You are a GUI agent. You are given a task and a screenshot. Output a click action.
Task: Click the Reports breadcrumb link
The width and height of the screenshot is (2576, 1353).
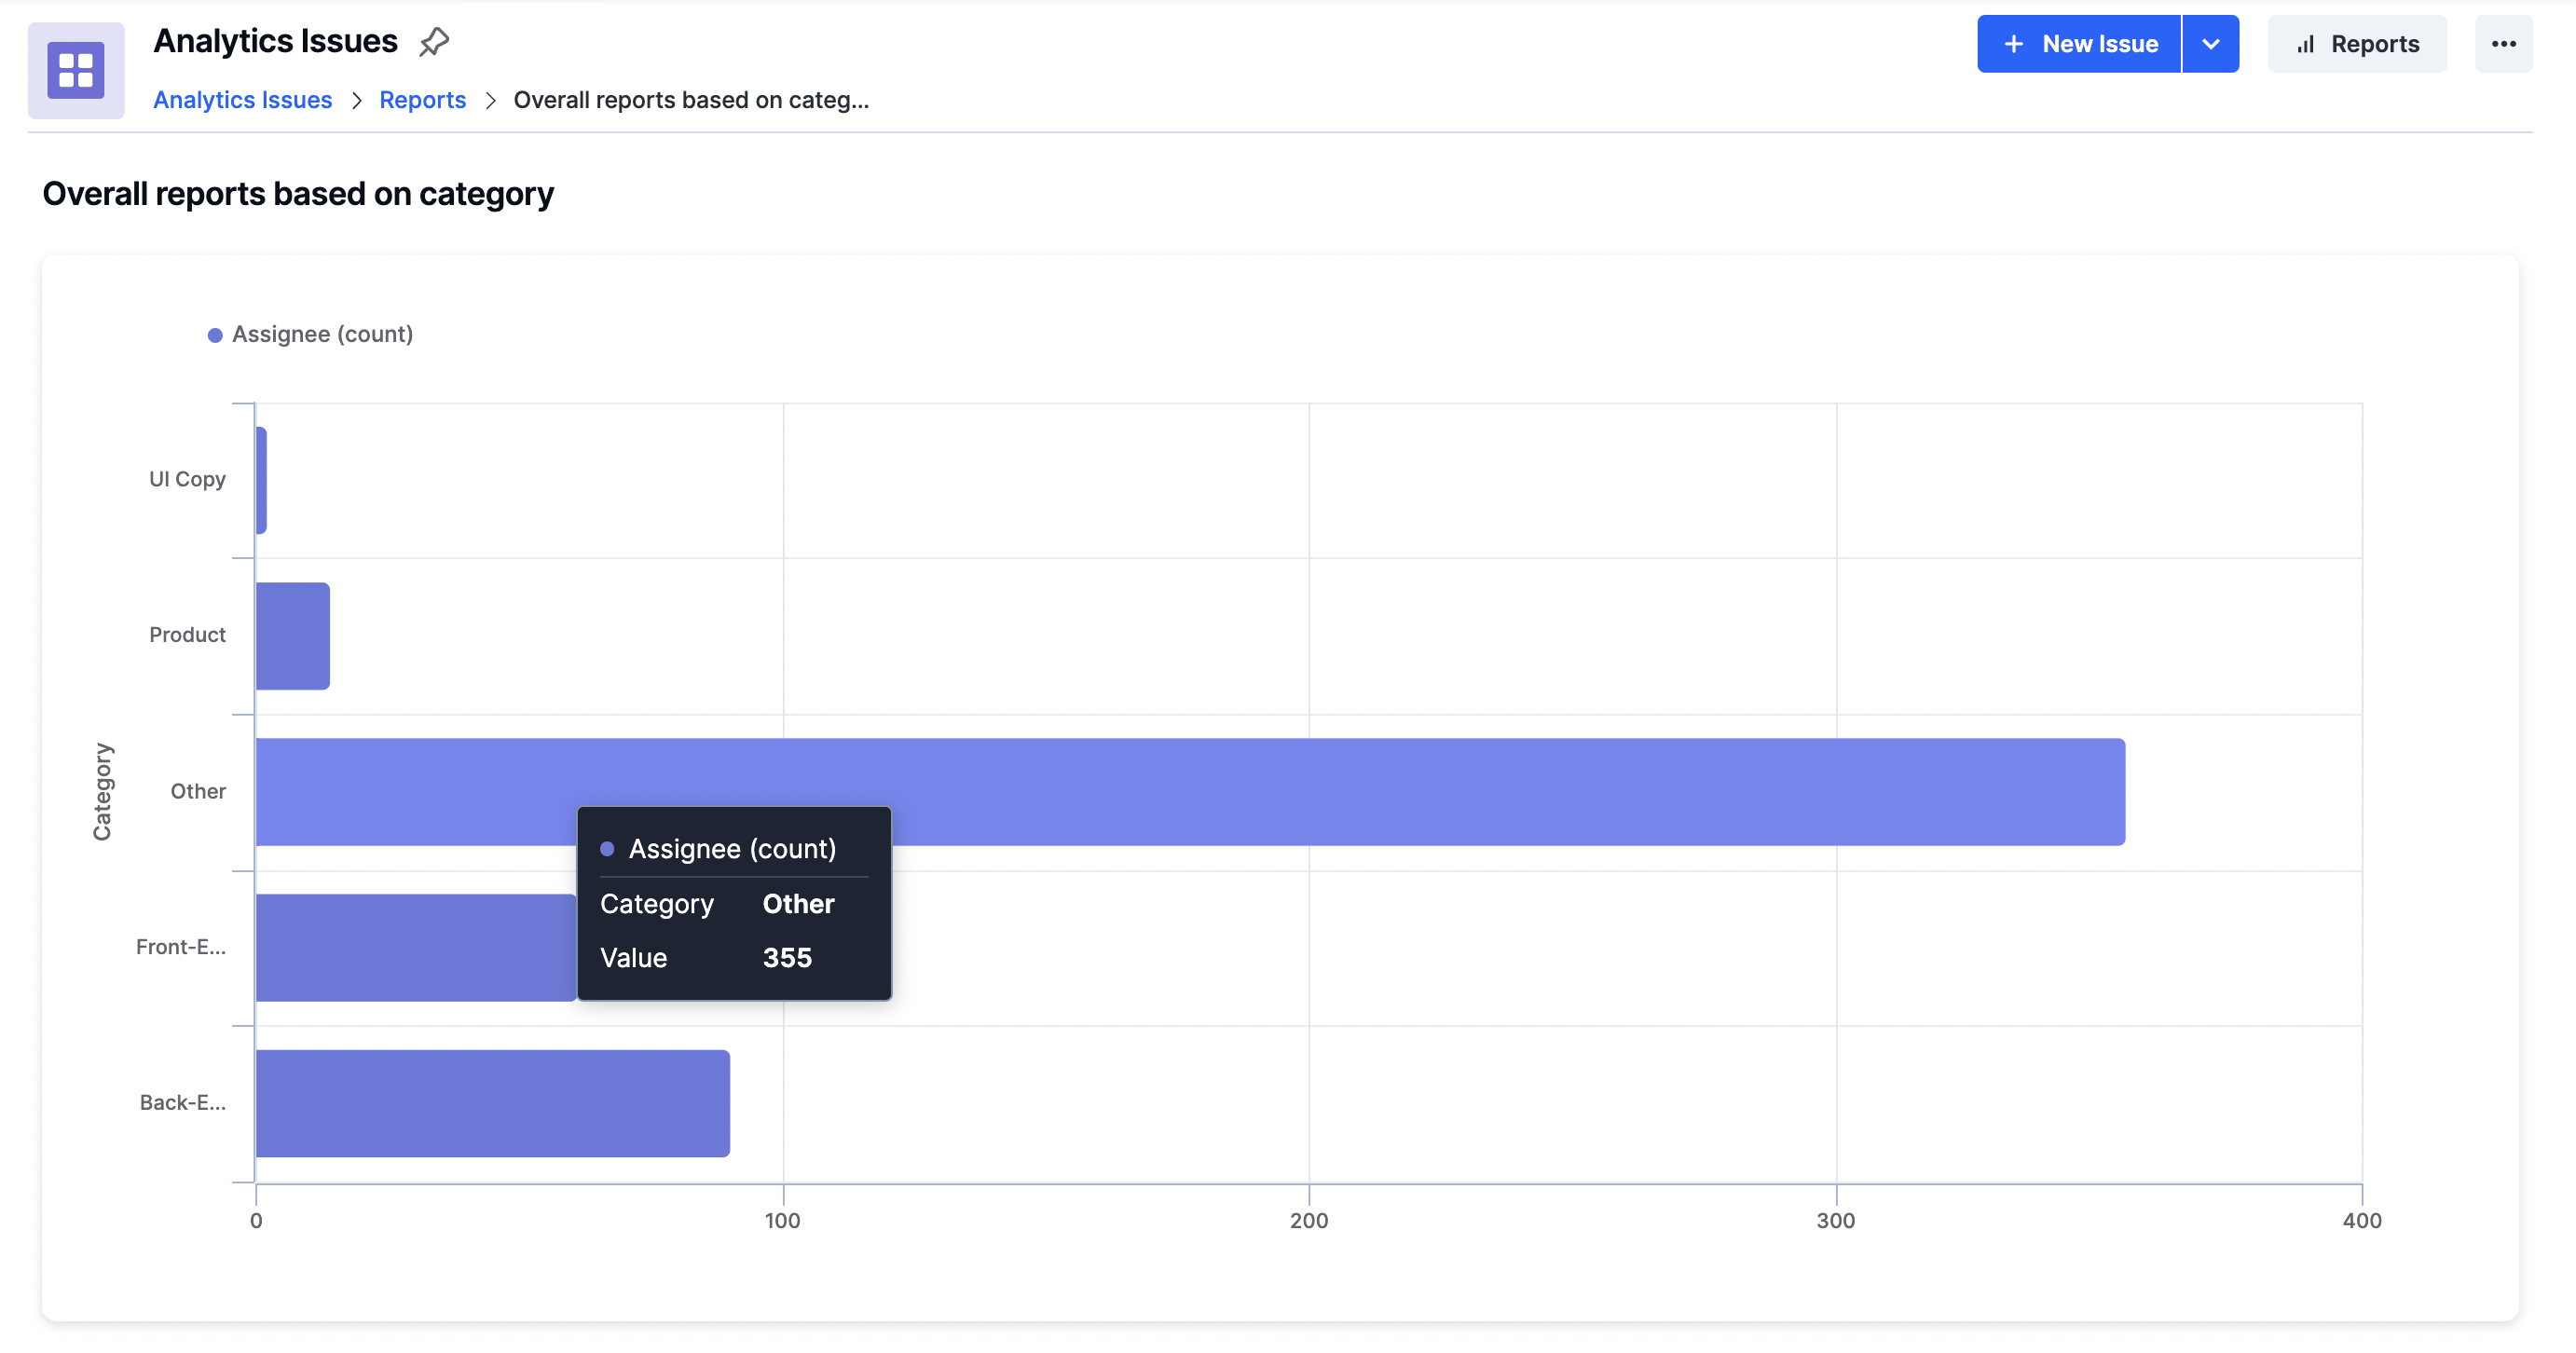(x=422, y=97)
